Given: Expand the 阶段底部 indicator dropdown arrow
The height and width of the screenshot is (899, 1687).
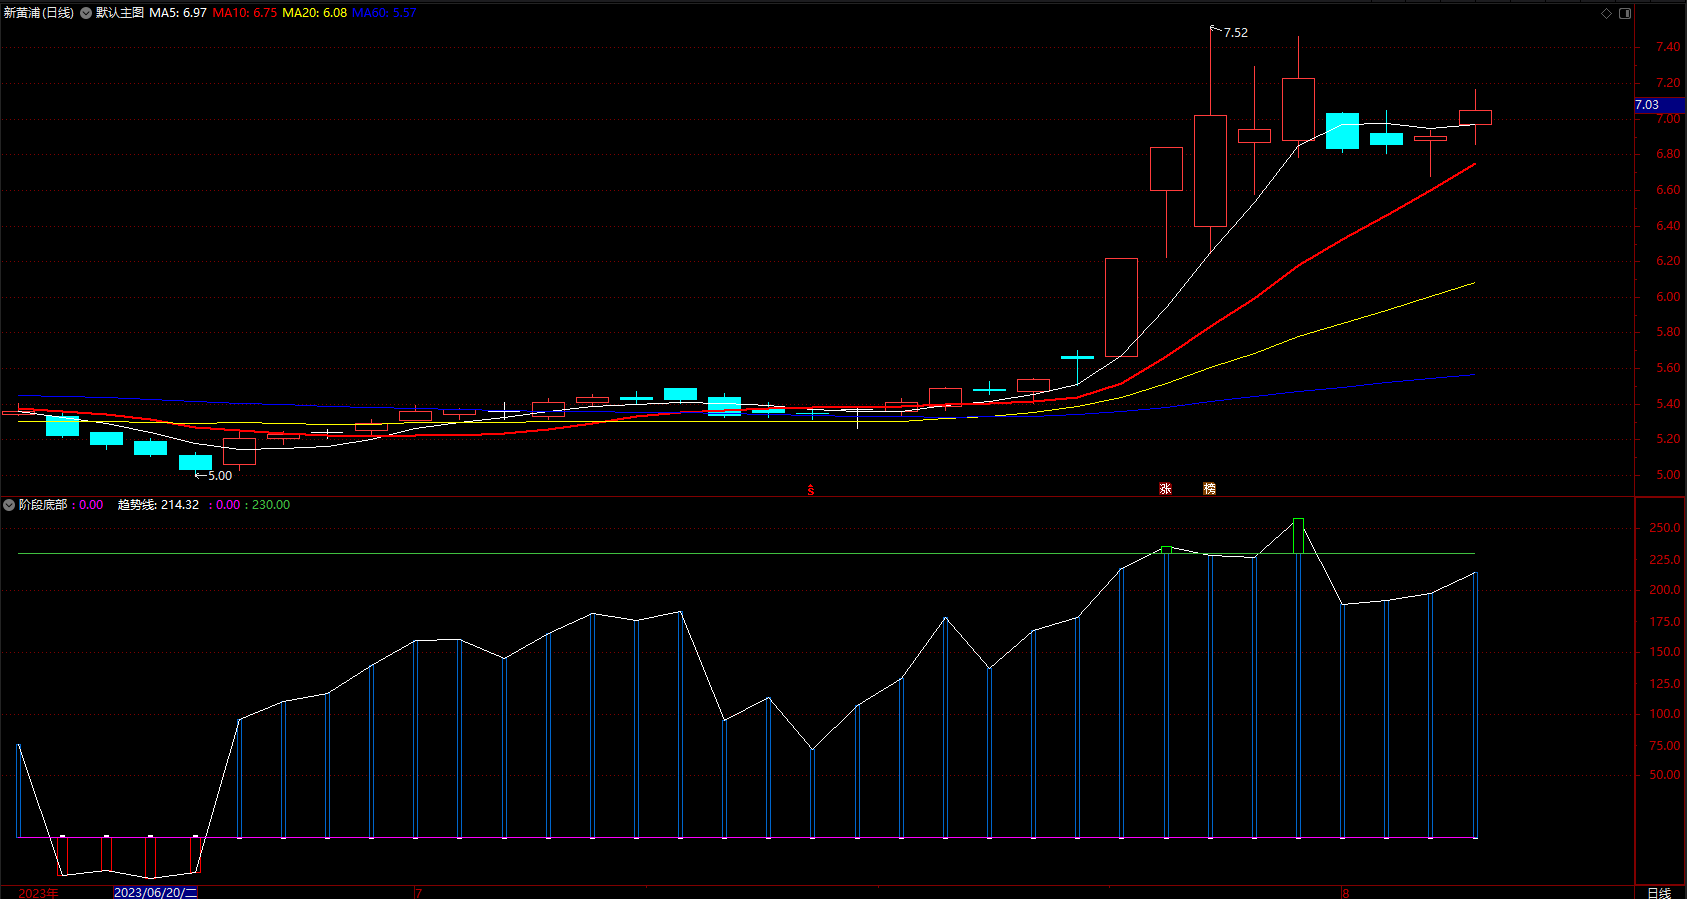Looking at the screenshot, I should click(x=9, y=505).
